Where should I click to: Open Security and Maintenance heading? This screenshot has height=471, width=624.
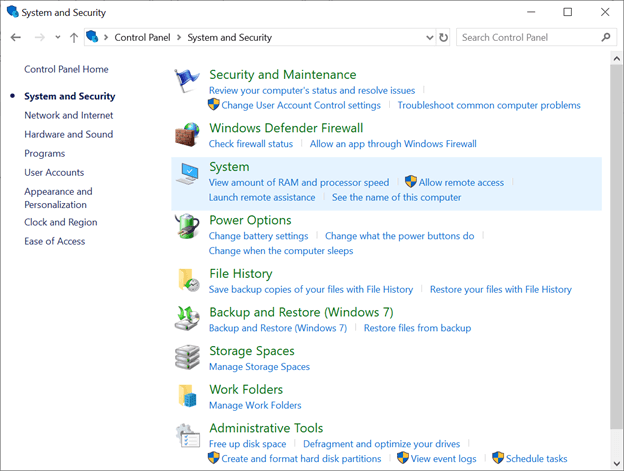pyautogui.click(x=283, y=75)
